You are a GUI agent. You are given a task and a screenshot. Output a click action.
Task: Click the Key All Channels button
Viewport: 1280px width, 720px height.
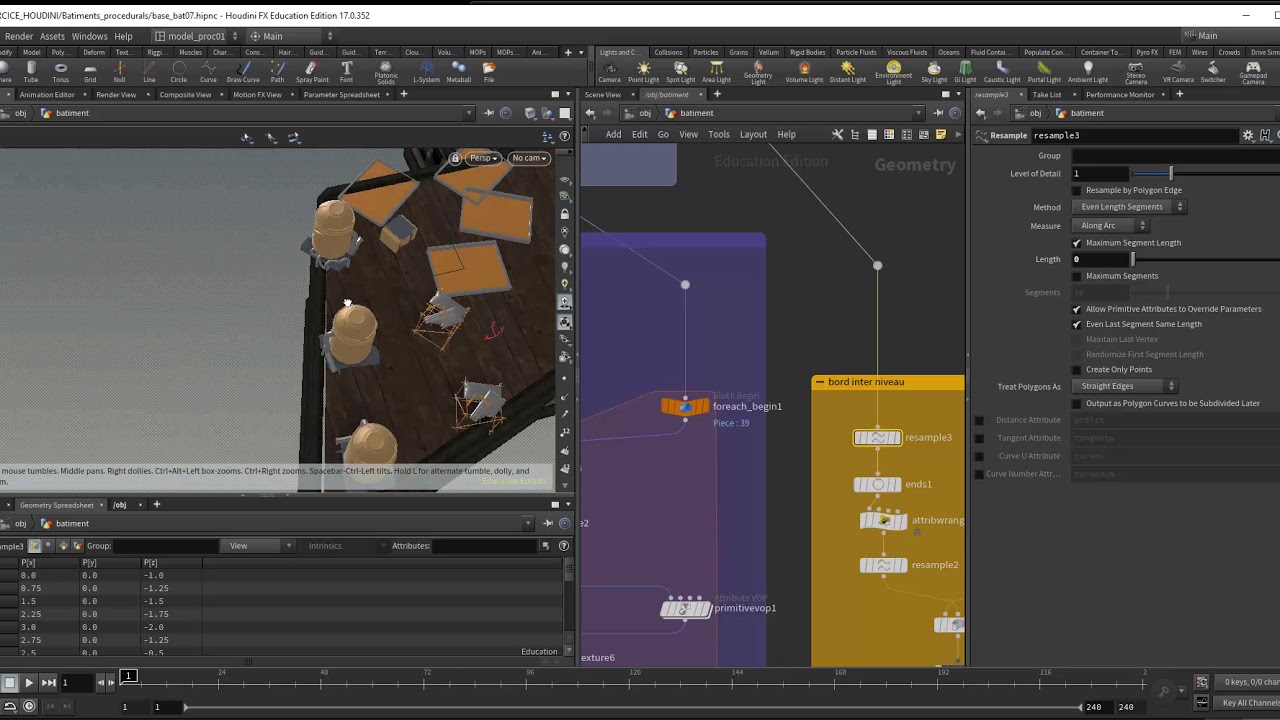(x=1250, y=703)
